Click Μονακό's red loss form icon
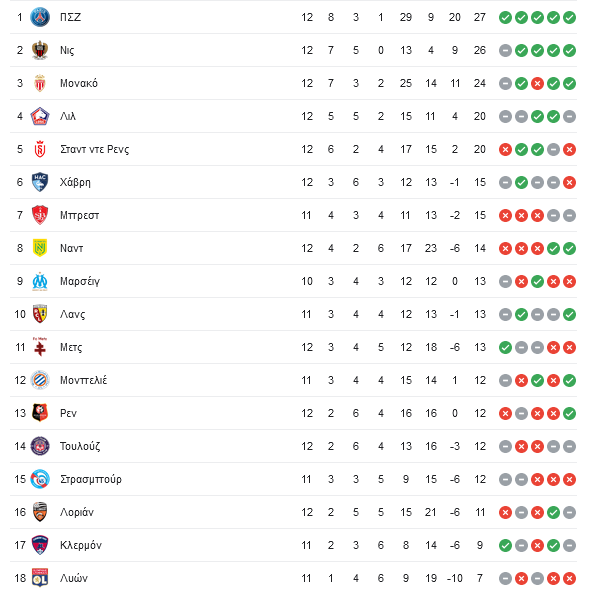Image resolution: width=595 pixels, height=598 pixels. click(x=537, y=84)
